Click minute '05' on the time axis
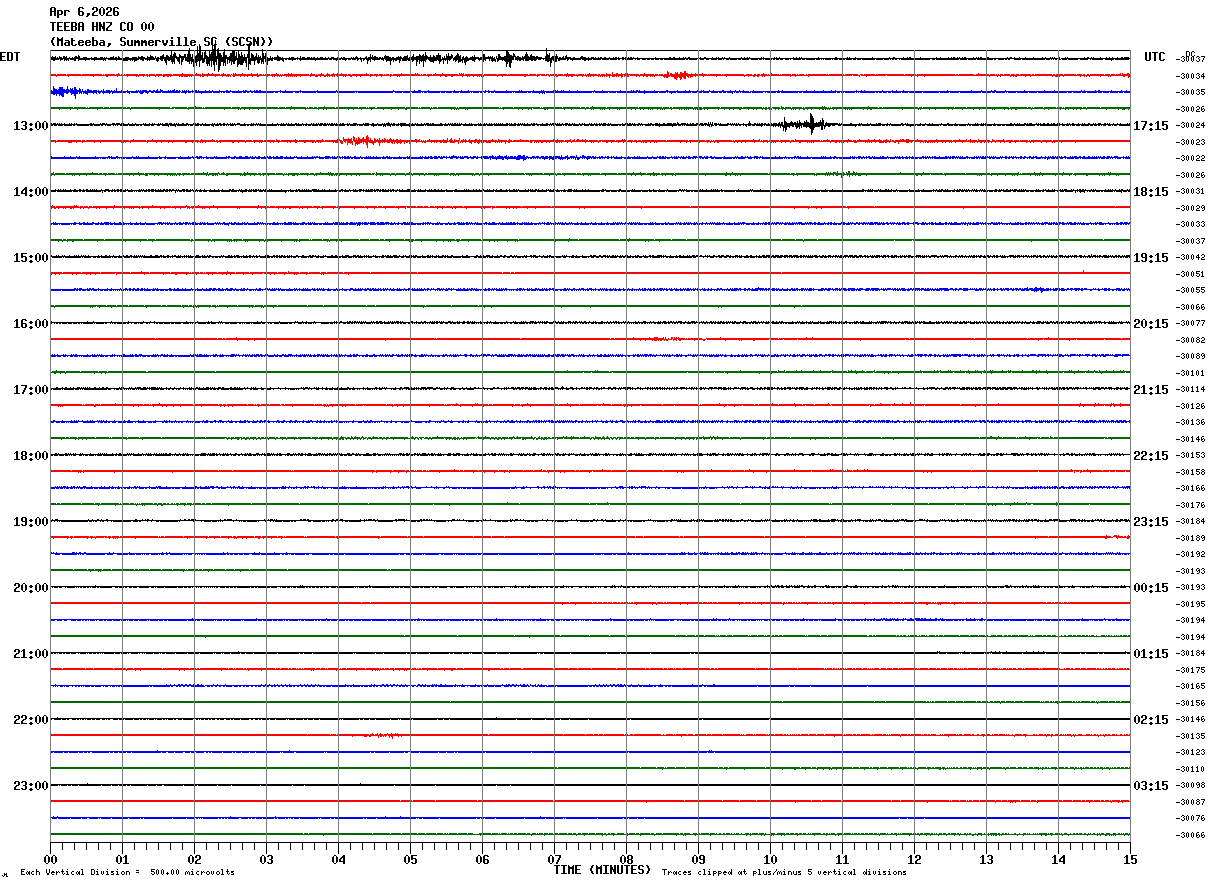The height and width of the screenshot is (886, 1210). tap(410, 859)
